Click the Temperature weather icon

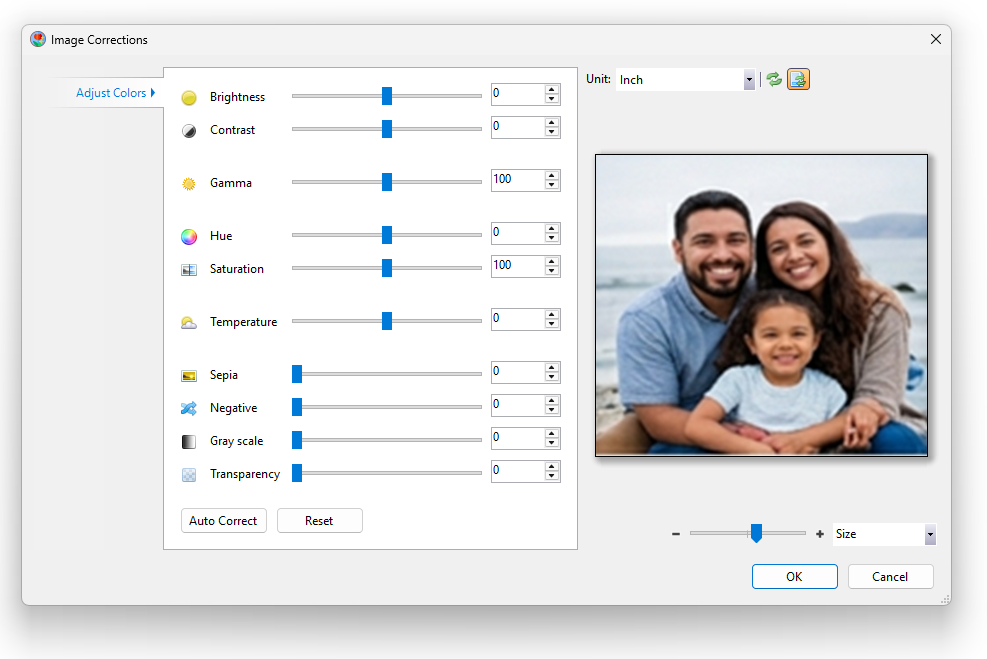[189, 323]
